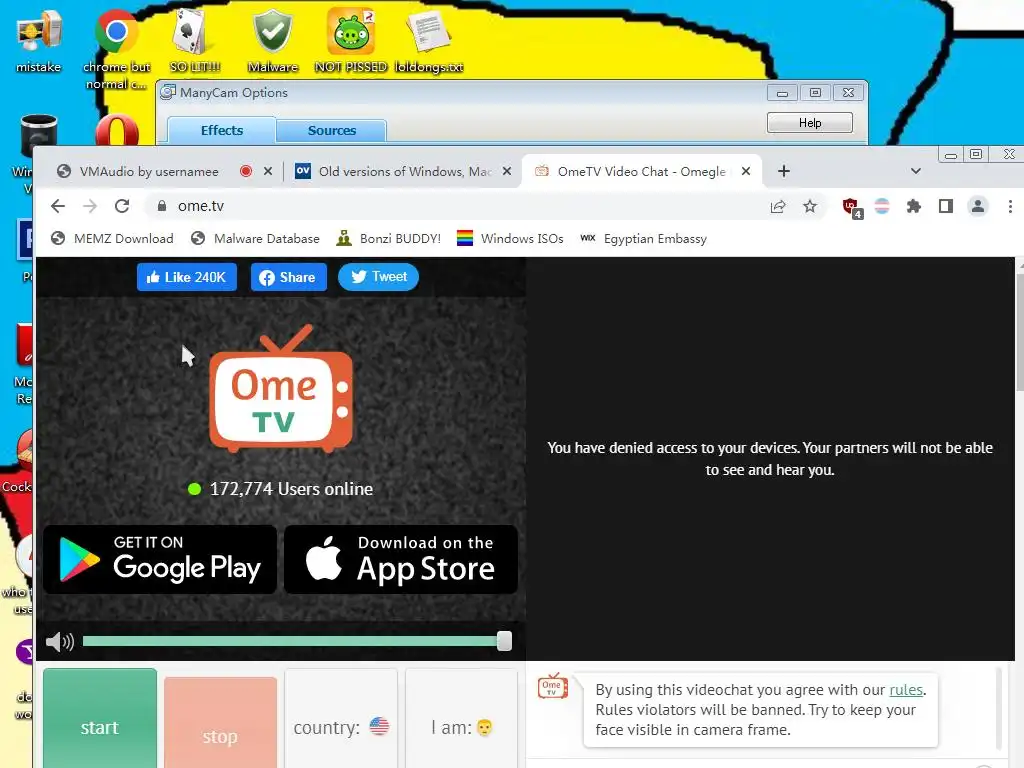
Task: Switch to the Old versions of Windows tab
Action: tap(405, 171)
